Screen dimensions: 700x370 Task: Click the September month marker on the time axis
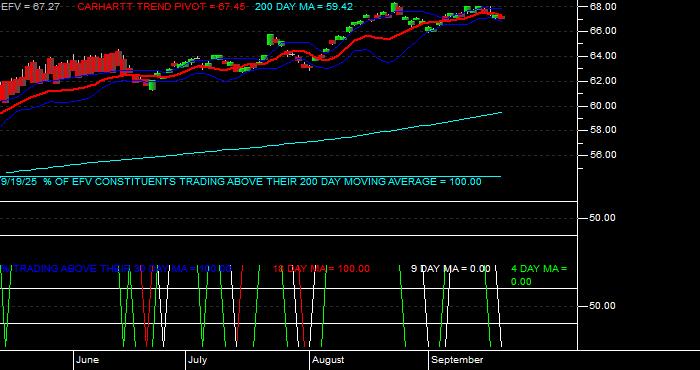(x=457, y=360)
